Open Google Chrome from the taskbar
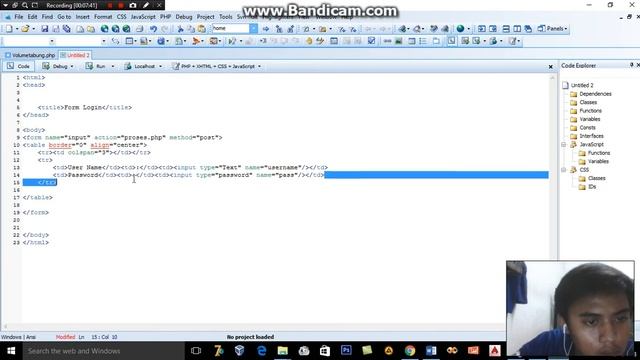Image resolution: width=640 pixels, height=360 pixels. point(410,351)
